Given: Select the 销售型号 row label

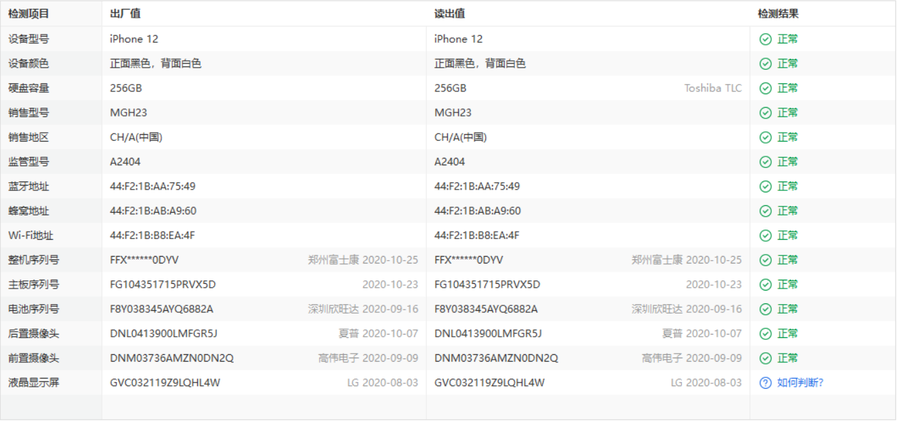Looking at the screenshot, I should coord(29,113).
